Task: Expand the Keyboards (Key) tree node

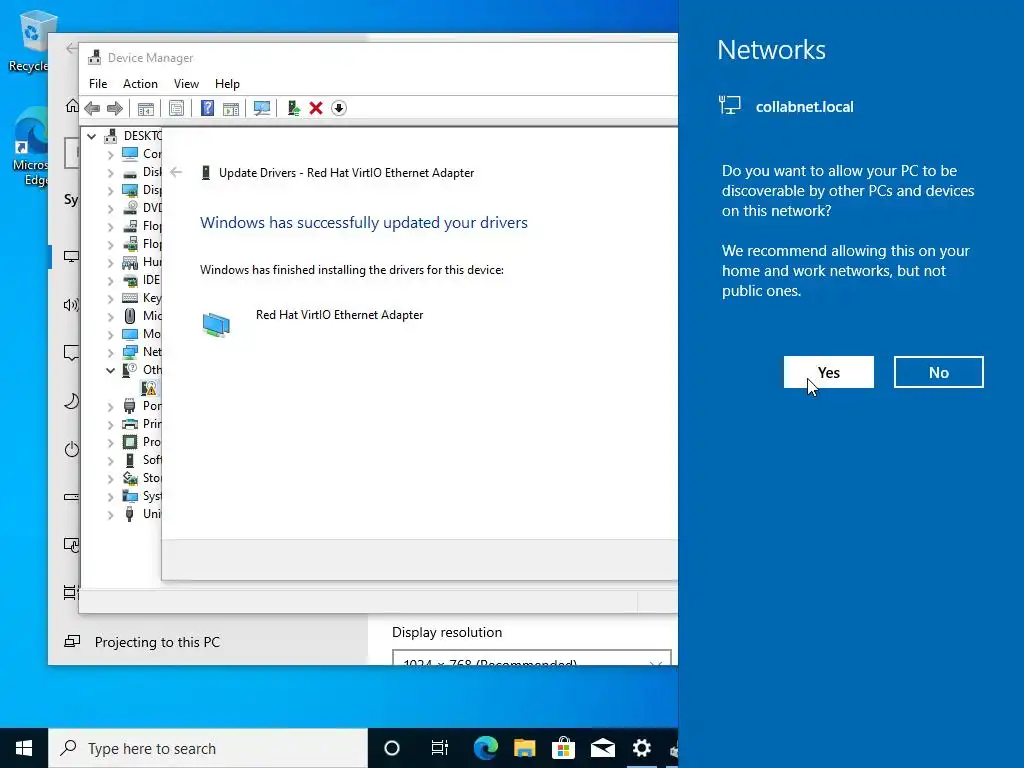Action: [x=110, y=299]
